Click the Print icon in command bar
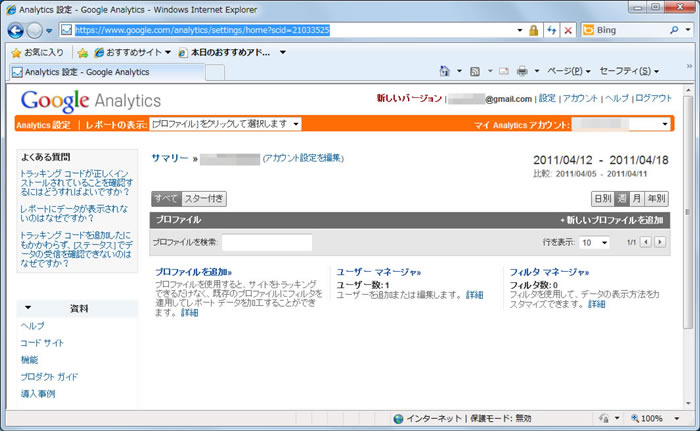The image size is (700, 431). point(522,71)
